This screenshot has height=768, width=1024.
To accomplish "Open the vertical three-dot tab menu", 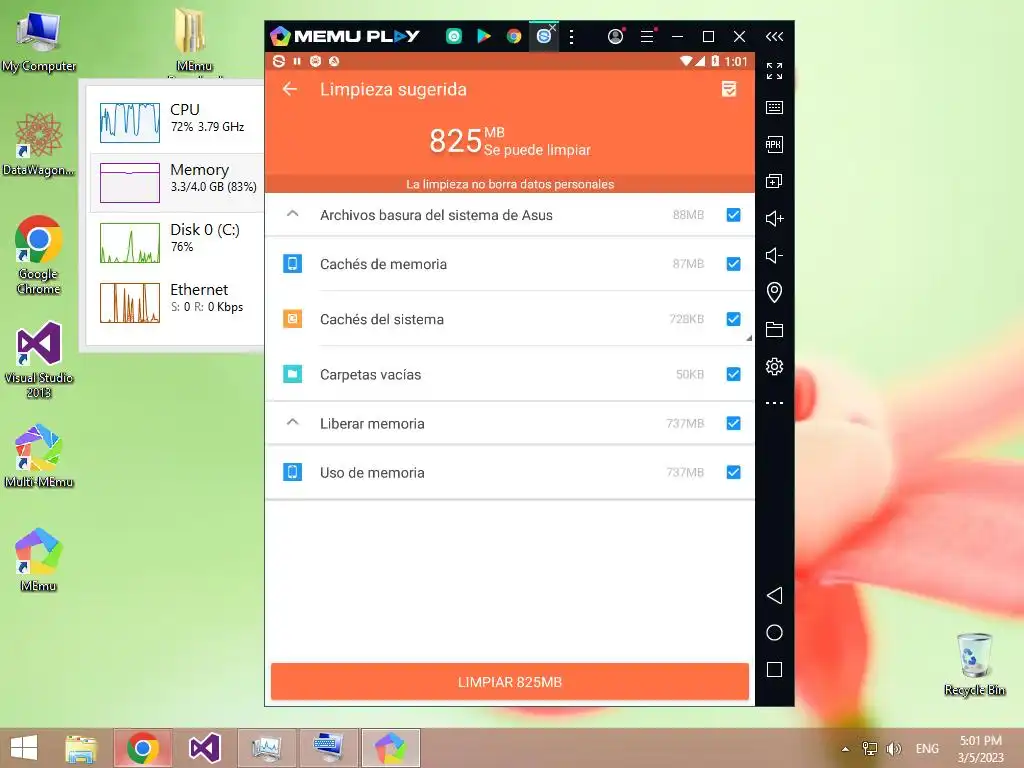I will point(571,37).
